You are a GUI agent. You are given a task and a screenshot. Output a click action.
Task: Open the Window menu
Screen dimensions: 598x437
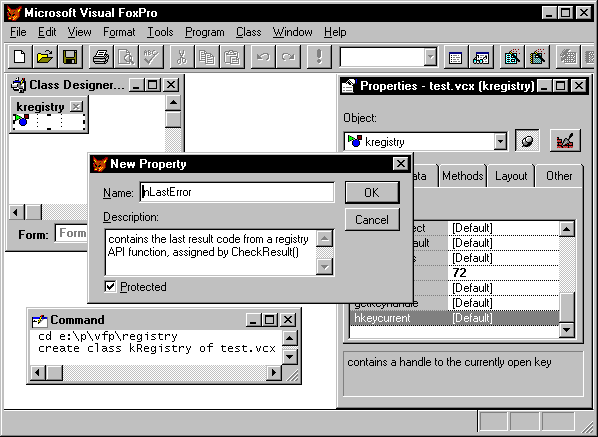293,32
